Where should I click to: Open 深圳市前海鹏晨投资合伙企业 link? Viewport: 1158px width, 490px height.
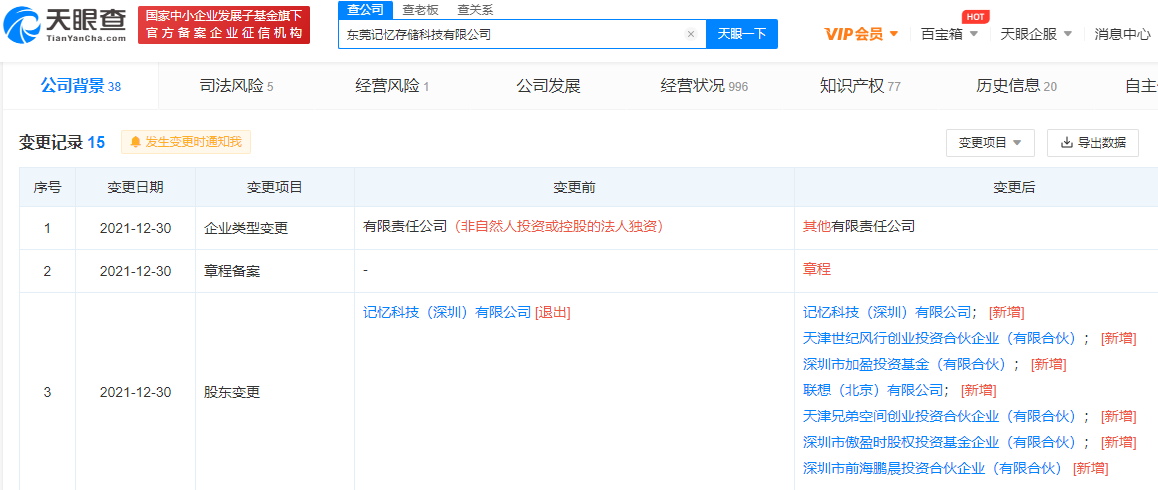(932, 468)
